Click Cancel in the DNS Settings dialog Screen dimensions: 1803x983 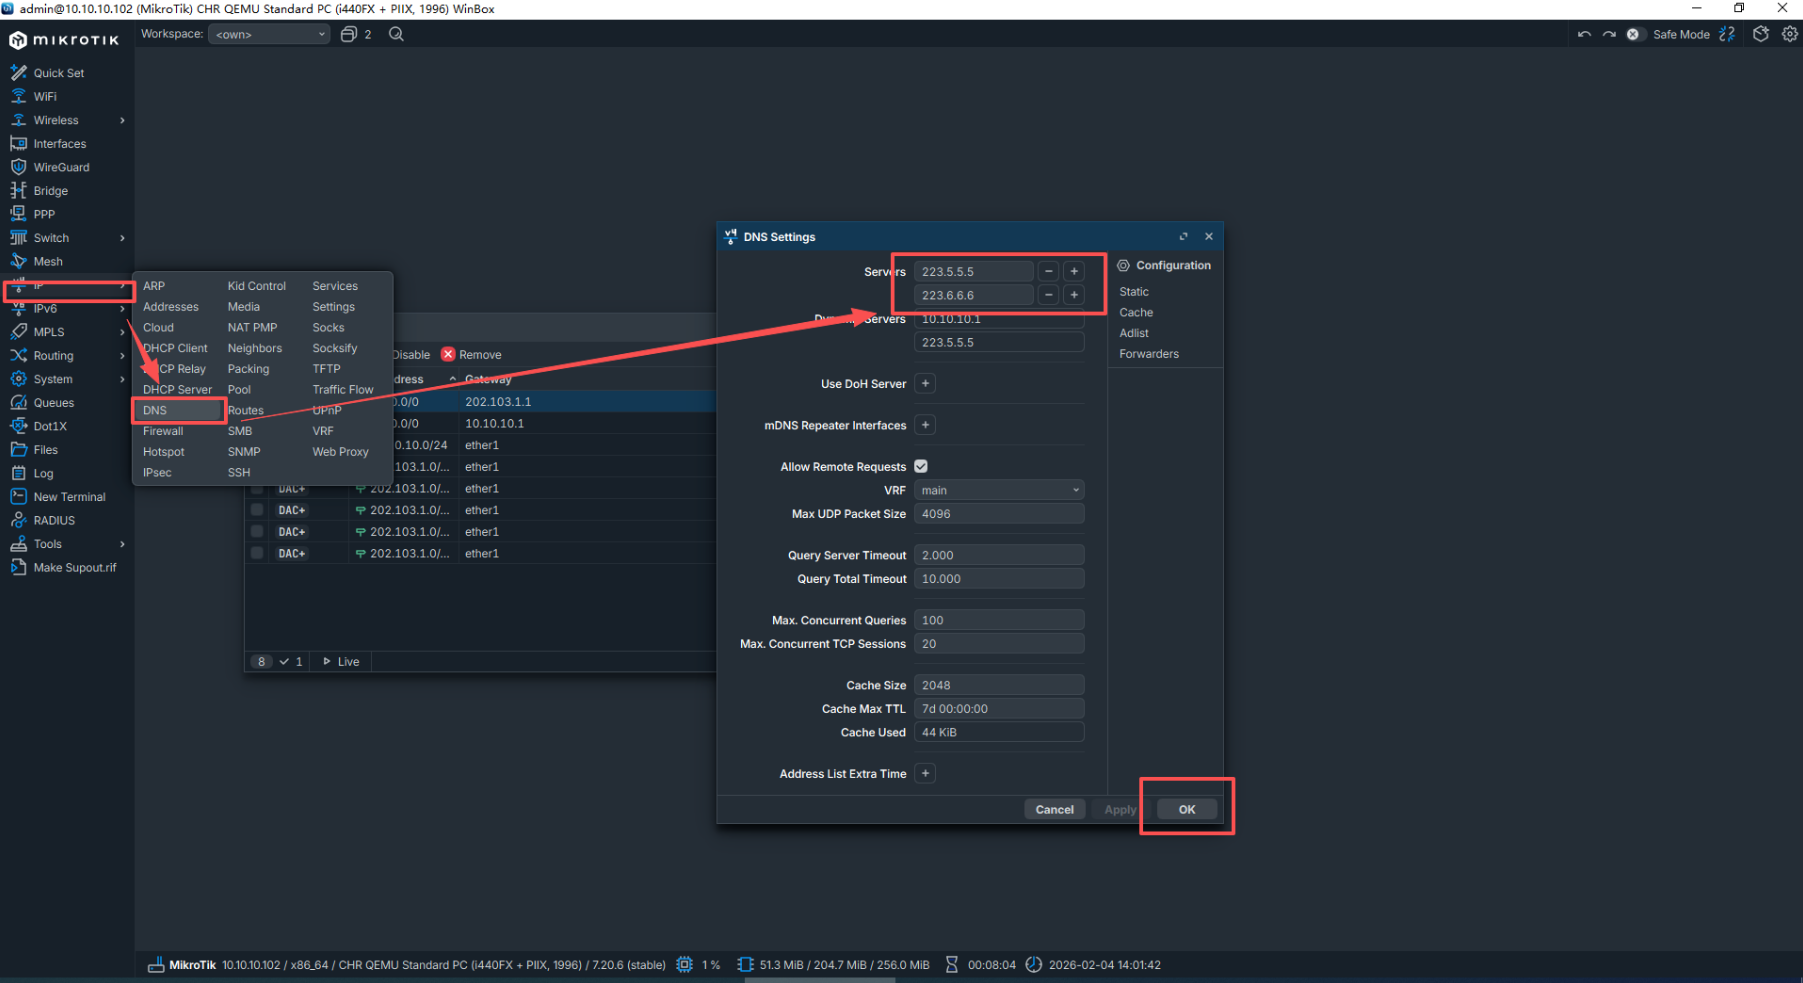pyautogui.click(x=1054, y=810)
